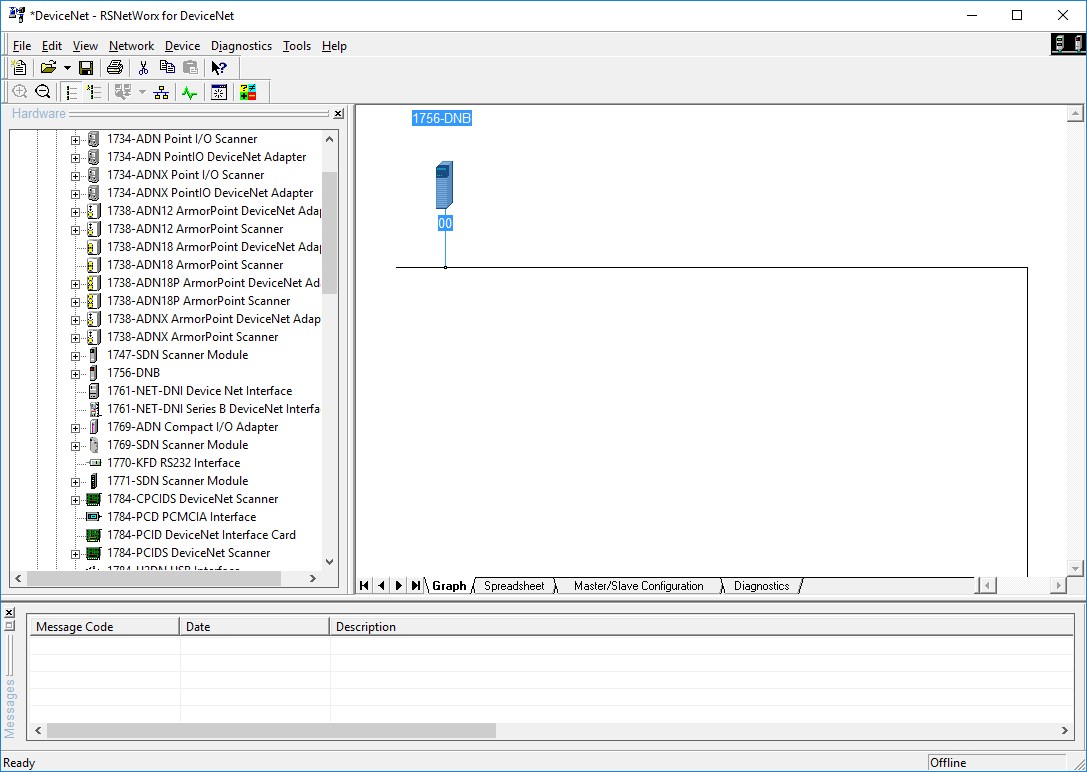Click the Description column header
The image size is (1087, 772).
tap(702, 626)
